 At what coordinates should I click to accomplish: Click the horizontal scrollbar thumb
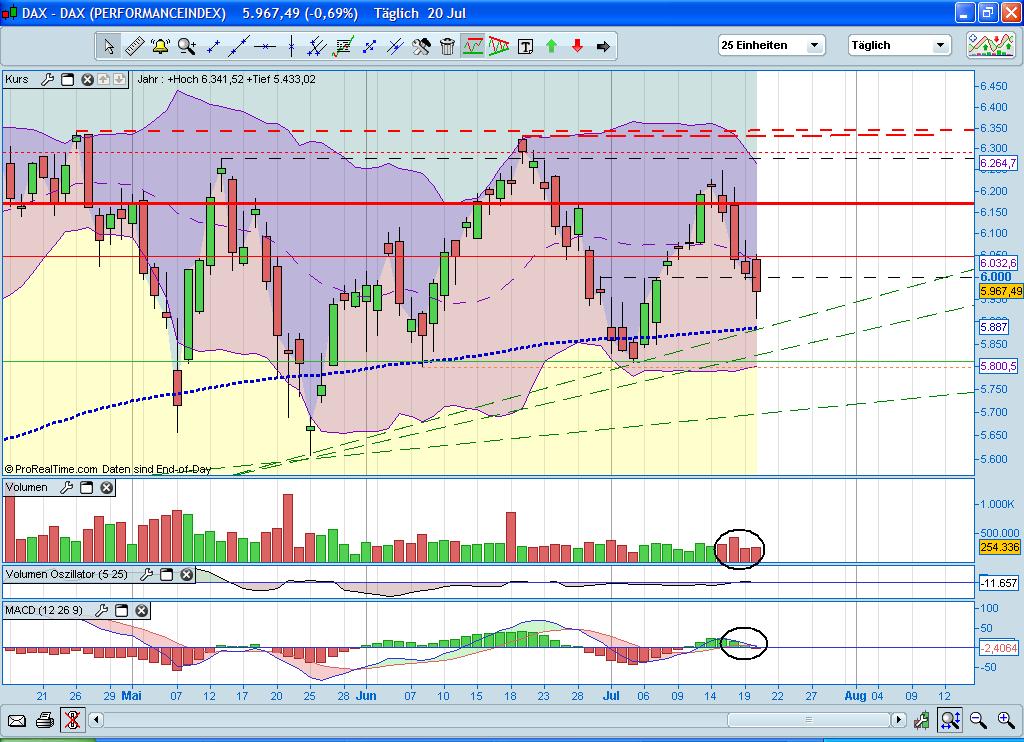point(809,720)
